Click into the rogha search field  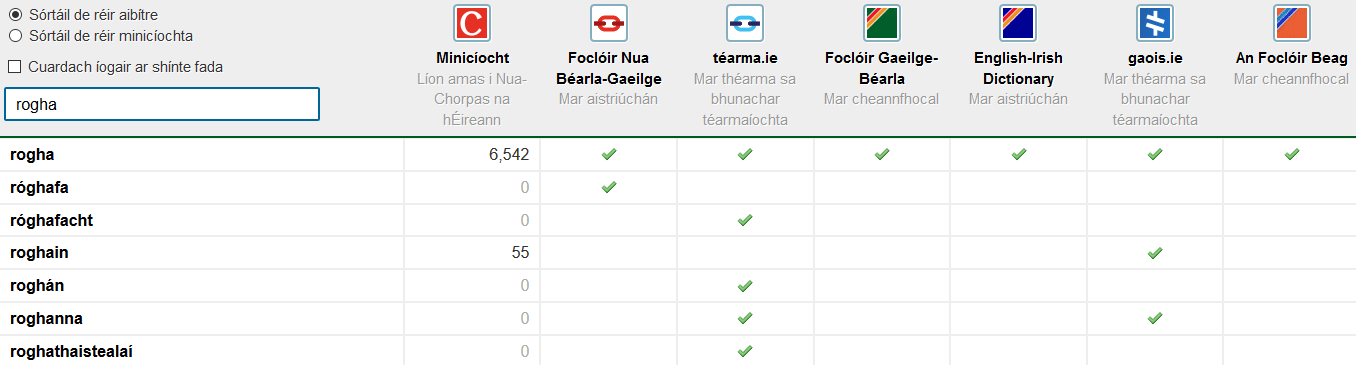(162, 104)
